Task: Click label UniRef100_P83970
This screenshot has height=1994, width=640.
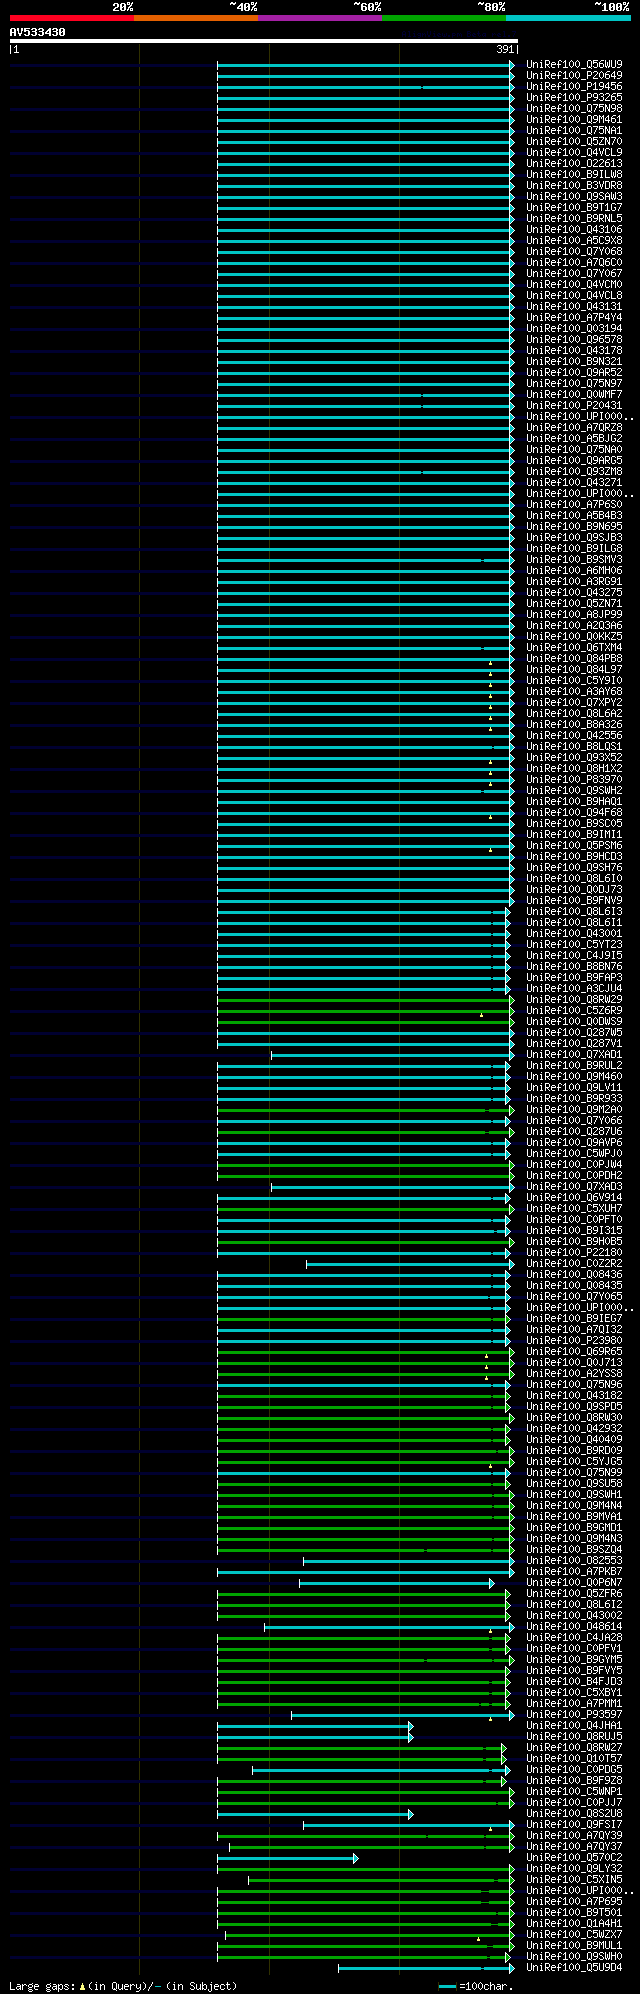Action: click(574, 779)
